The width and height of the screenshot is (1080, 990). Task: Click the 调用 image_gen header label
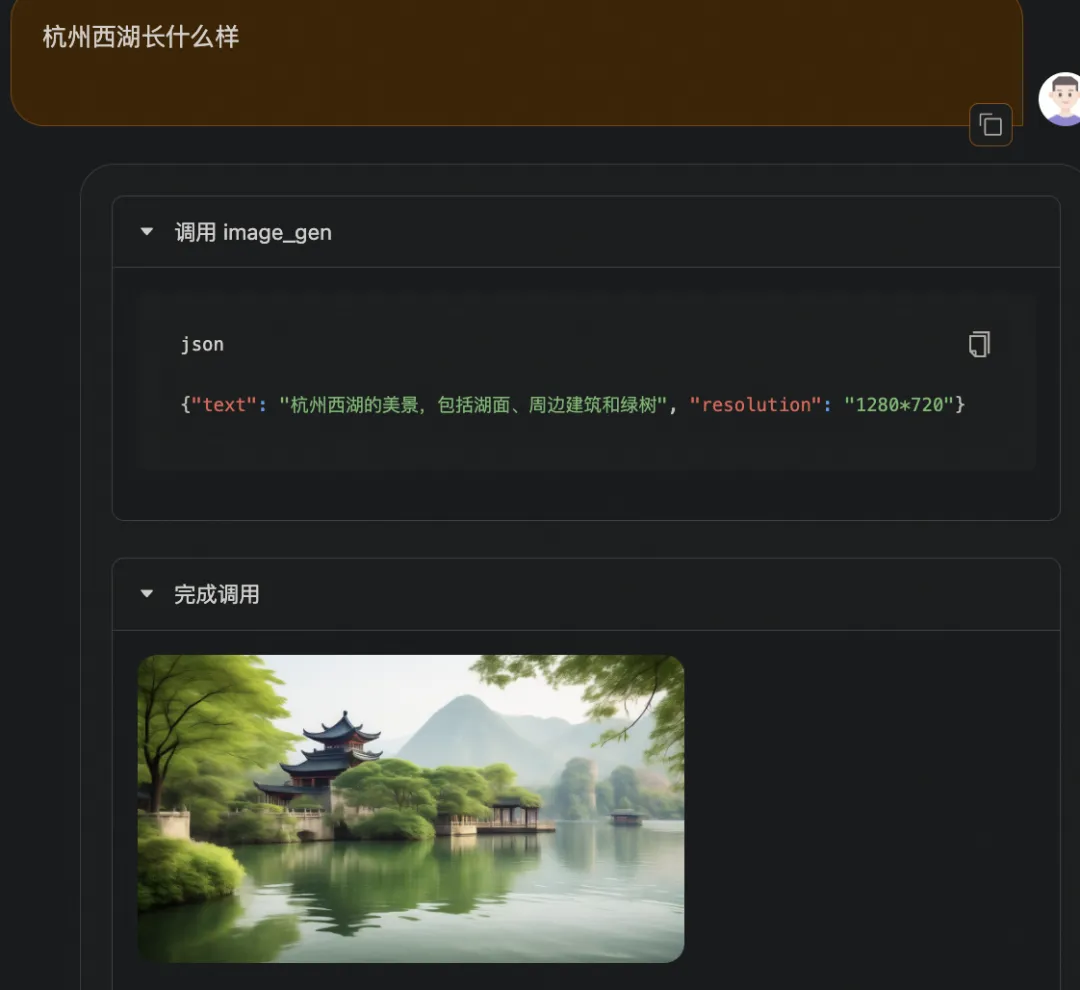(x=254, y=231)
